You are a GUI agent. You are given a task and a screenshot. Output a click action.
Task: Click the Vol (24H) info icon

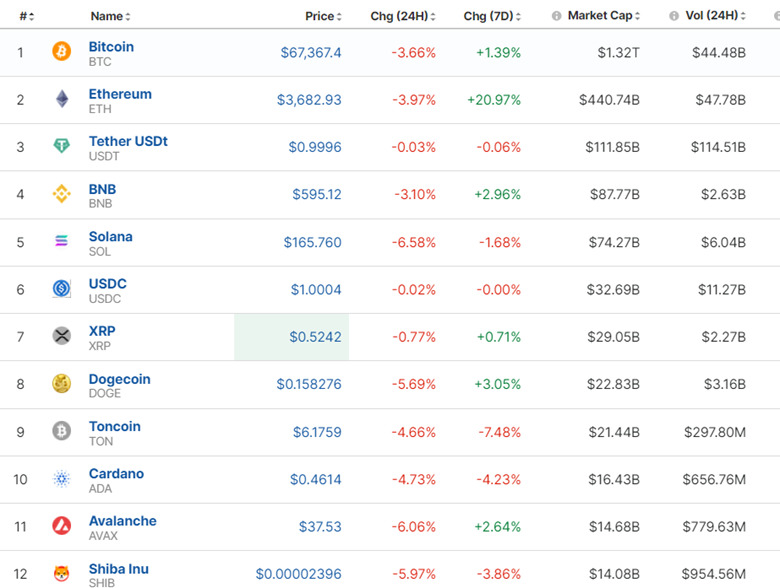click(x=674, y=16)
